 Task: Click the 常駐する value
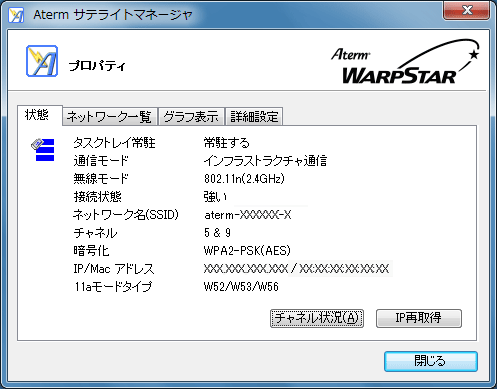227,143
